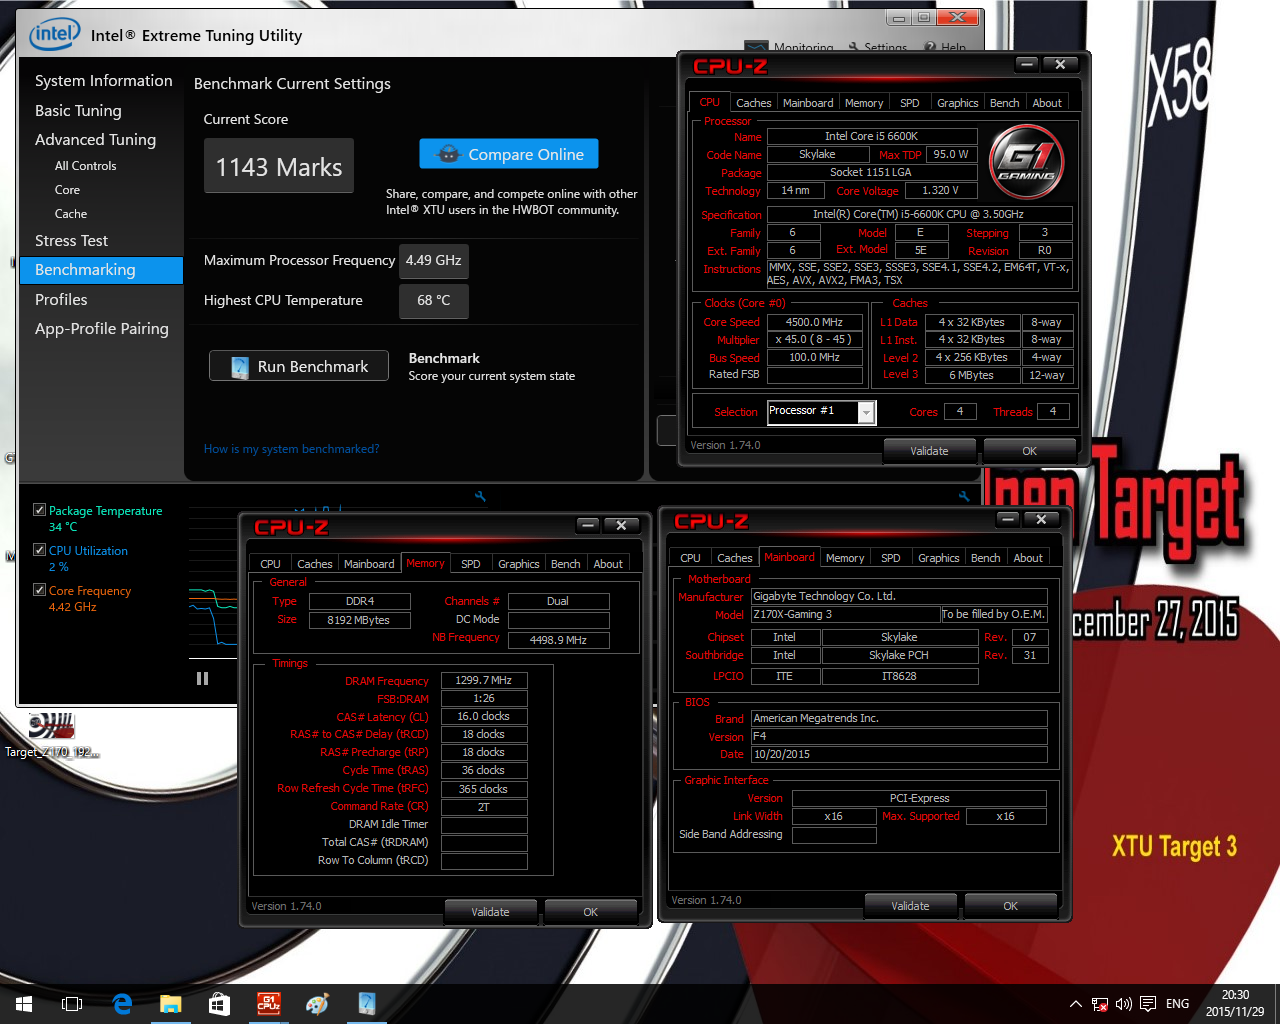Open the volume tray icon
This screenshot has width=1280, height=1024.
tap(1123, 1004)
